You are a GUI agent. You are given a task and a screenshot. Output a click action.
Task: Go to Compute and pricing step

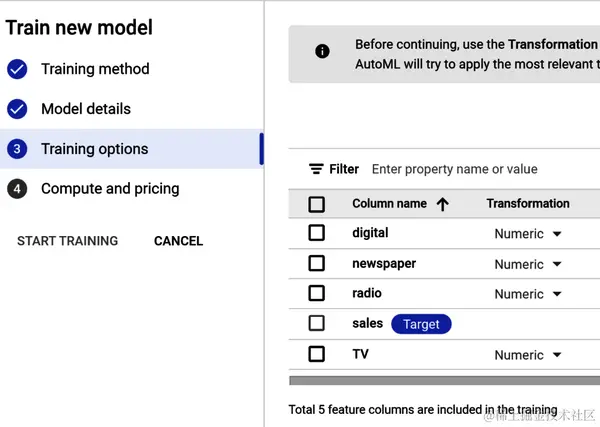[110, 189]
